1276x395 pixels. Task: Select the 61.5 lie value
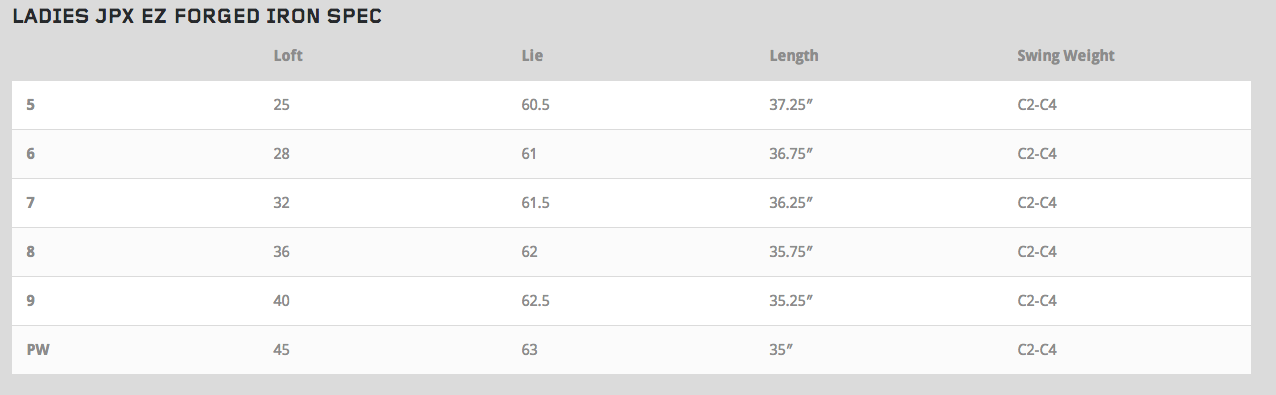point(535,202)
